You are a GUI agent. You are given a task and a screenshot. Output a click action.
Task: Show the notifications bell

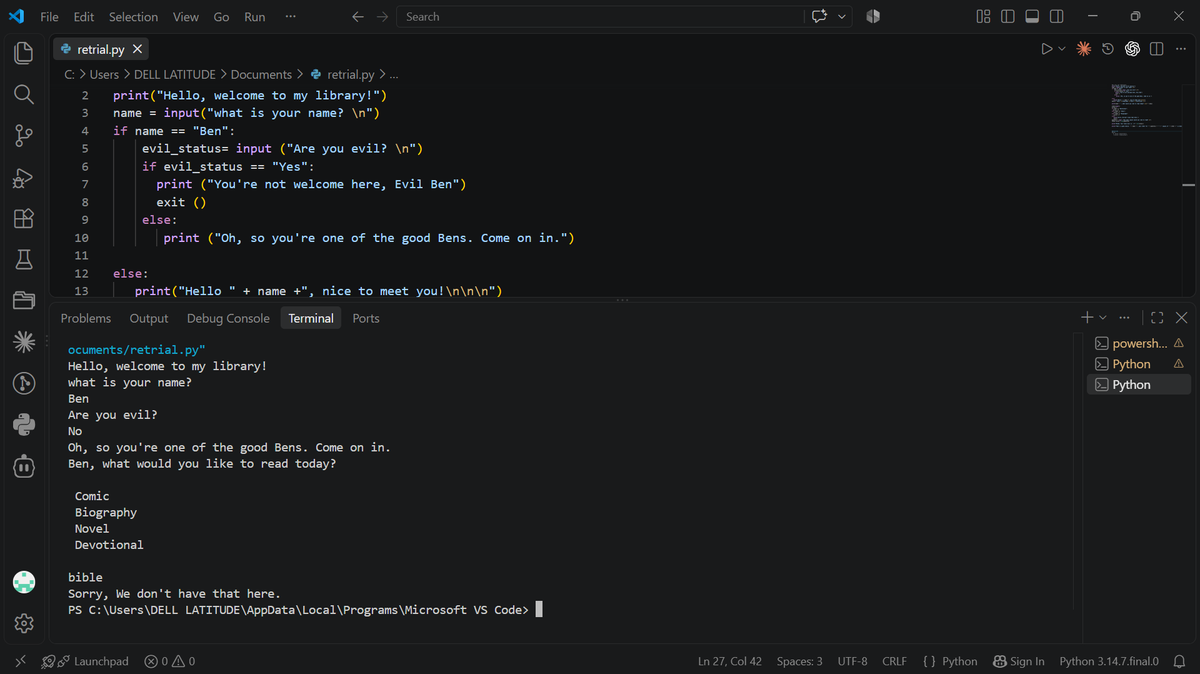pos(1179,661)
